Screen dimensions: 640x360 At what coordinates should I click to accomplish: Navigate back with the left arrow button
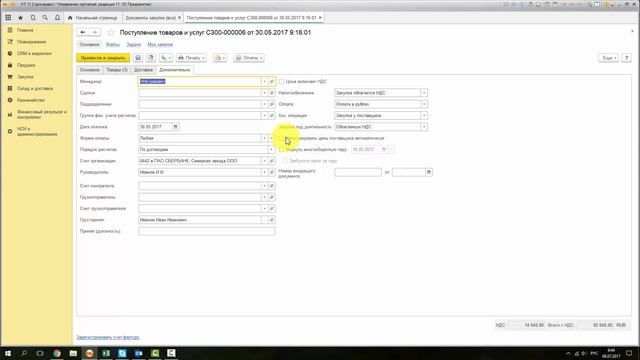pyautogui.click(x=83, y=32)
